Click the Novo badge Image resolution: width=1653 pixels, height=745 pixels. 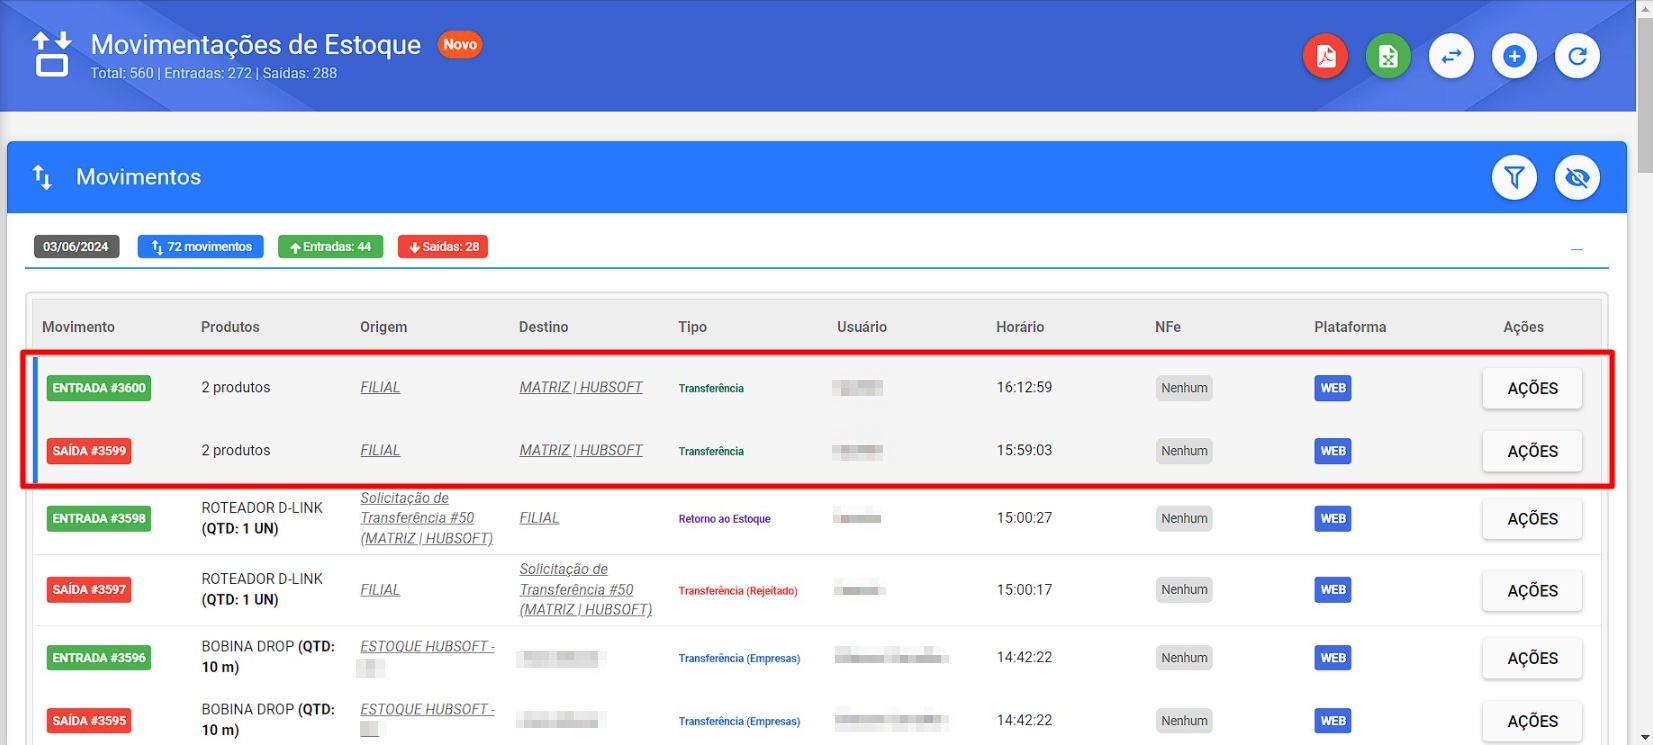pos(460,45)
